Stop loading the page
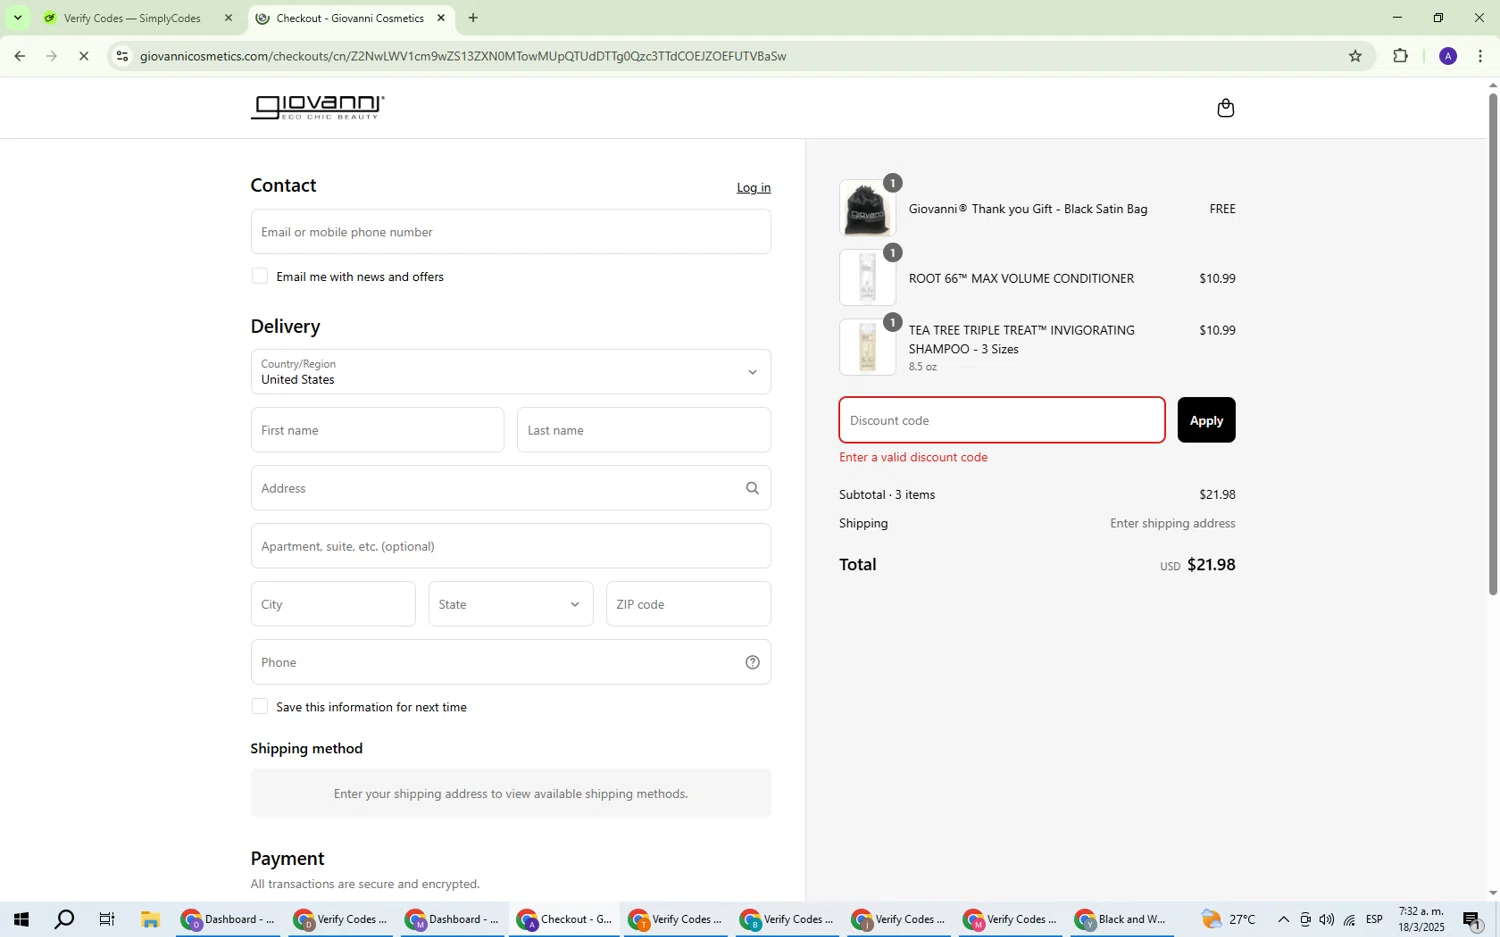 click(x=84, y=56)
